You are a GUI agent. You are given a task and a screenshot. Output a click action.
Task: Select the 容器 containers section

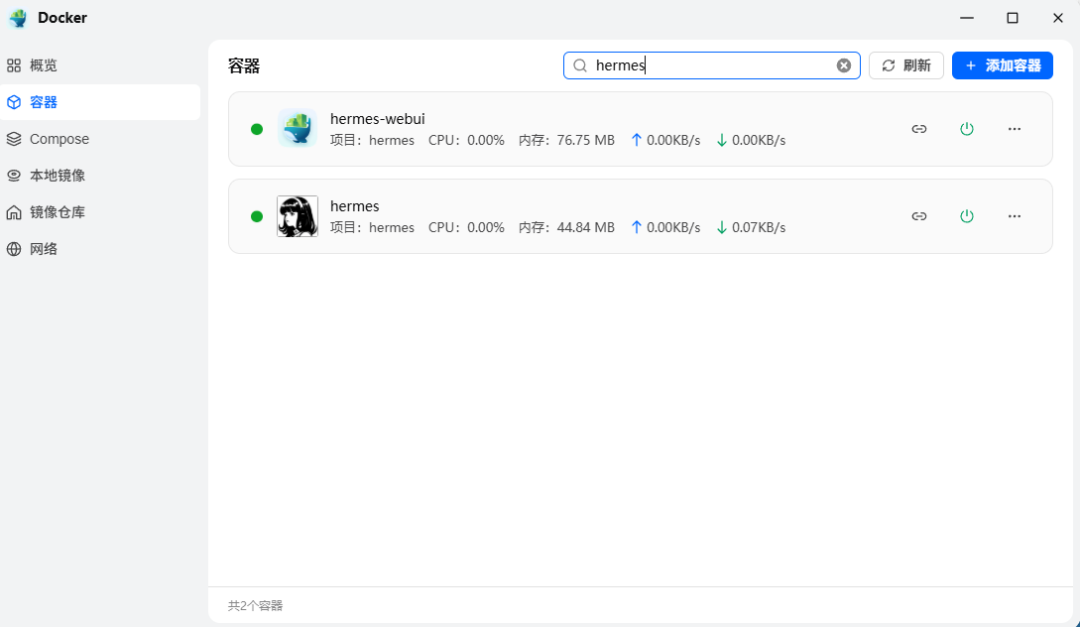click(x=44, y=101)
